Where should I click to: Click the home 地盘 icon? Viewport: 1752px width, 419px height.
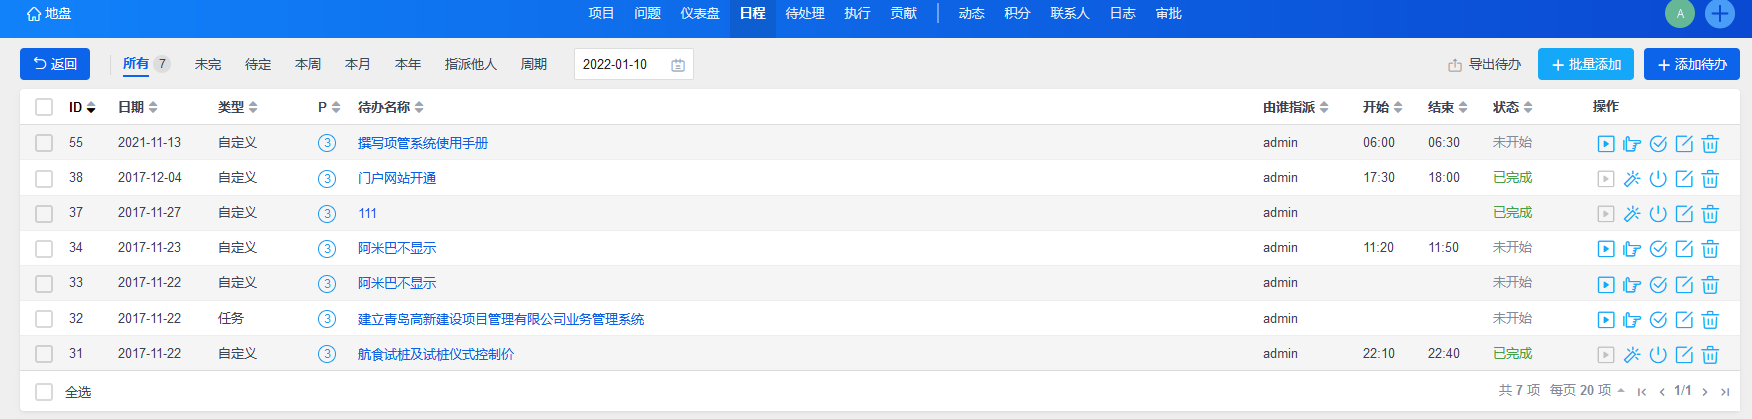(35, 14)
